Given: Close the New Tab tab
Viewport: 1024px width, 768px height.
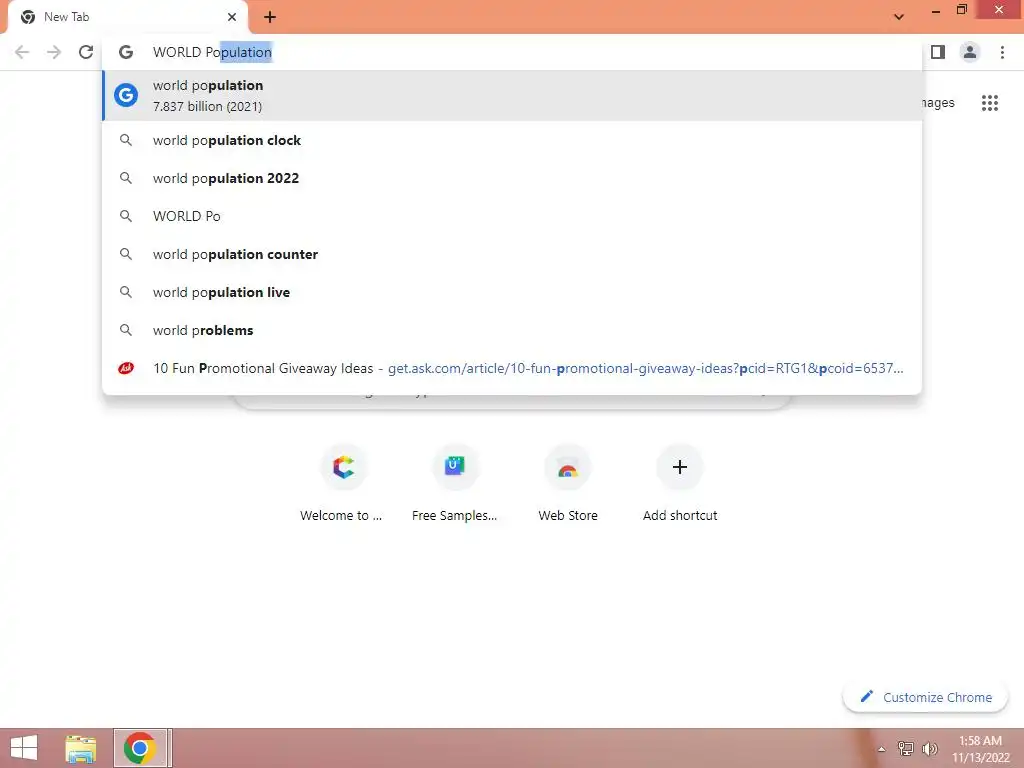Looking at the screenshot, I should (x=232, y=17).
